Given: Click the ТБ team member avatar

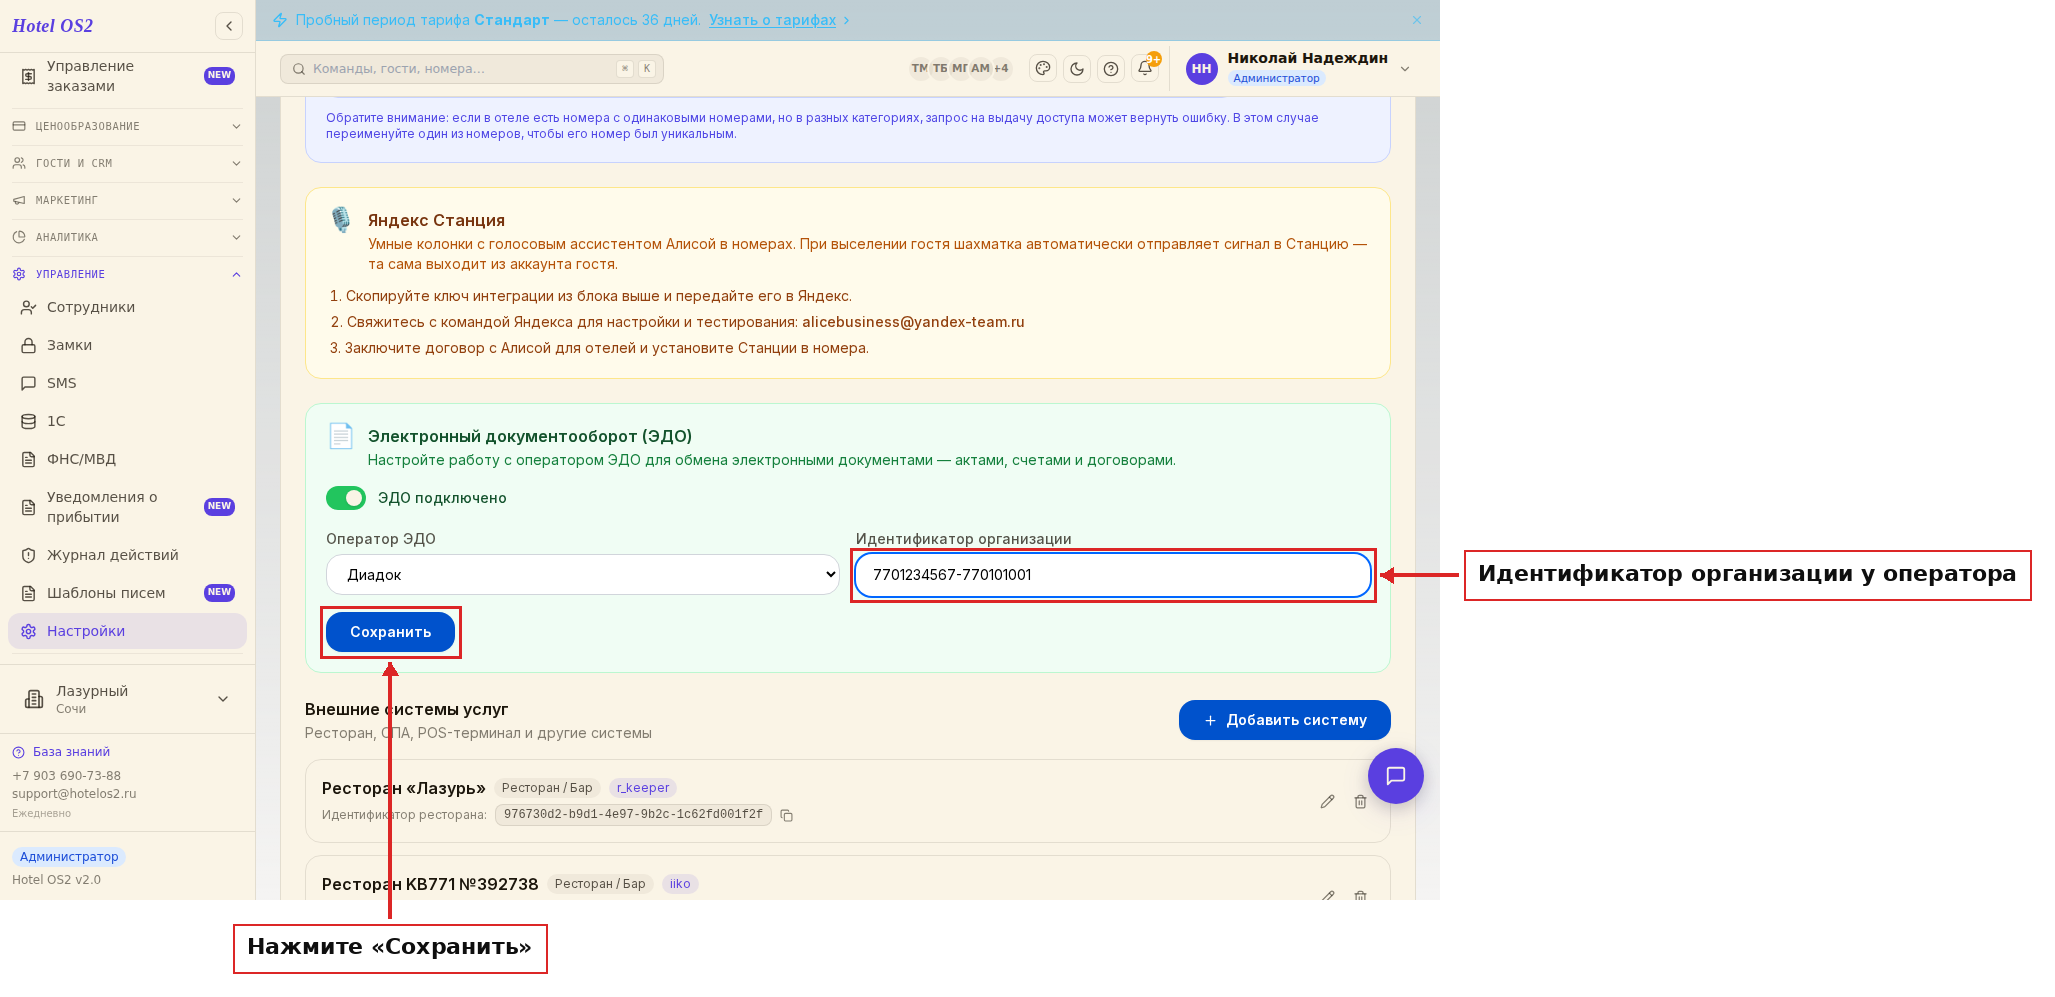Looking at the screenshot, I should 940,68.
